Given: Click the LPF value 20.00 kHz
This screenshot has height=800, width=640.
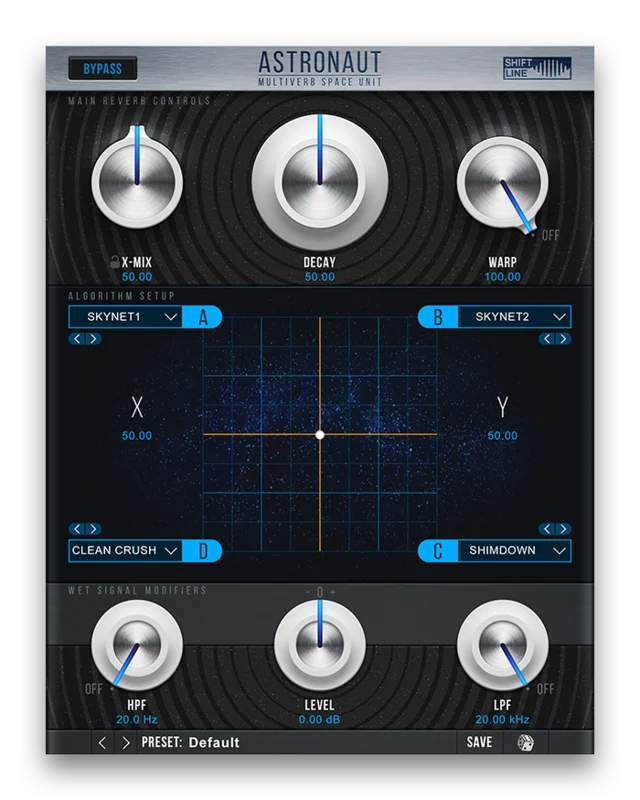Looking at the screenshot, I should click(503, 719).
